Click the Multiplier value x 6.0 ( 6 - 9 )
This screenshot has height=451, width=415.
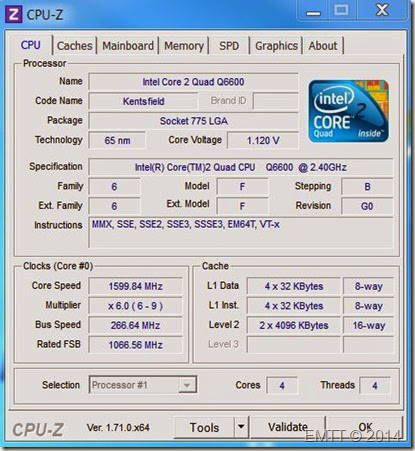click(x=135, y=306)
